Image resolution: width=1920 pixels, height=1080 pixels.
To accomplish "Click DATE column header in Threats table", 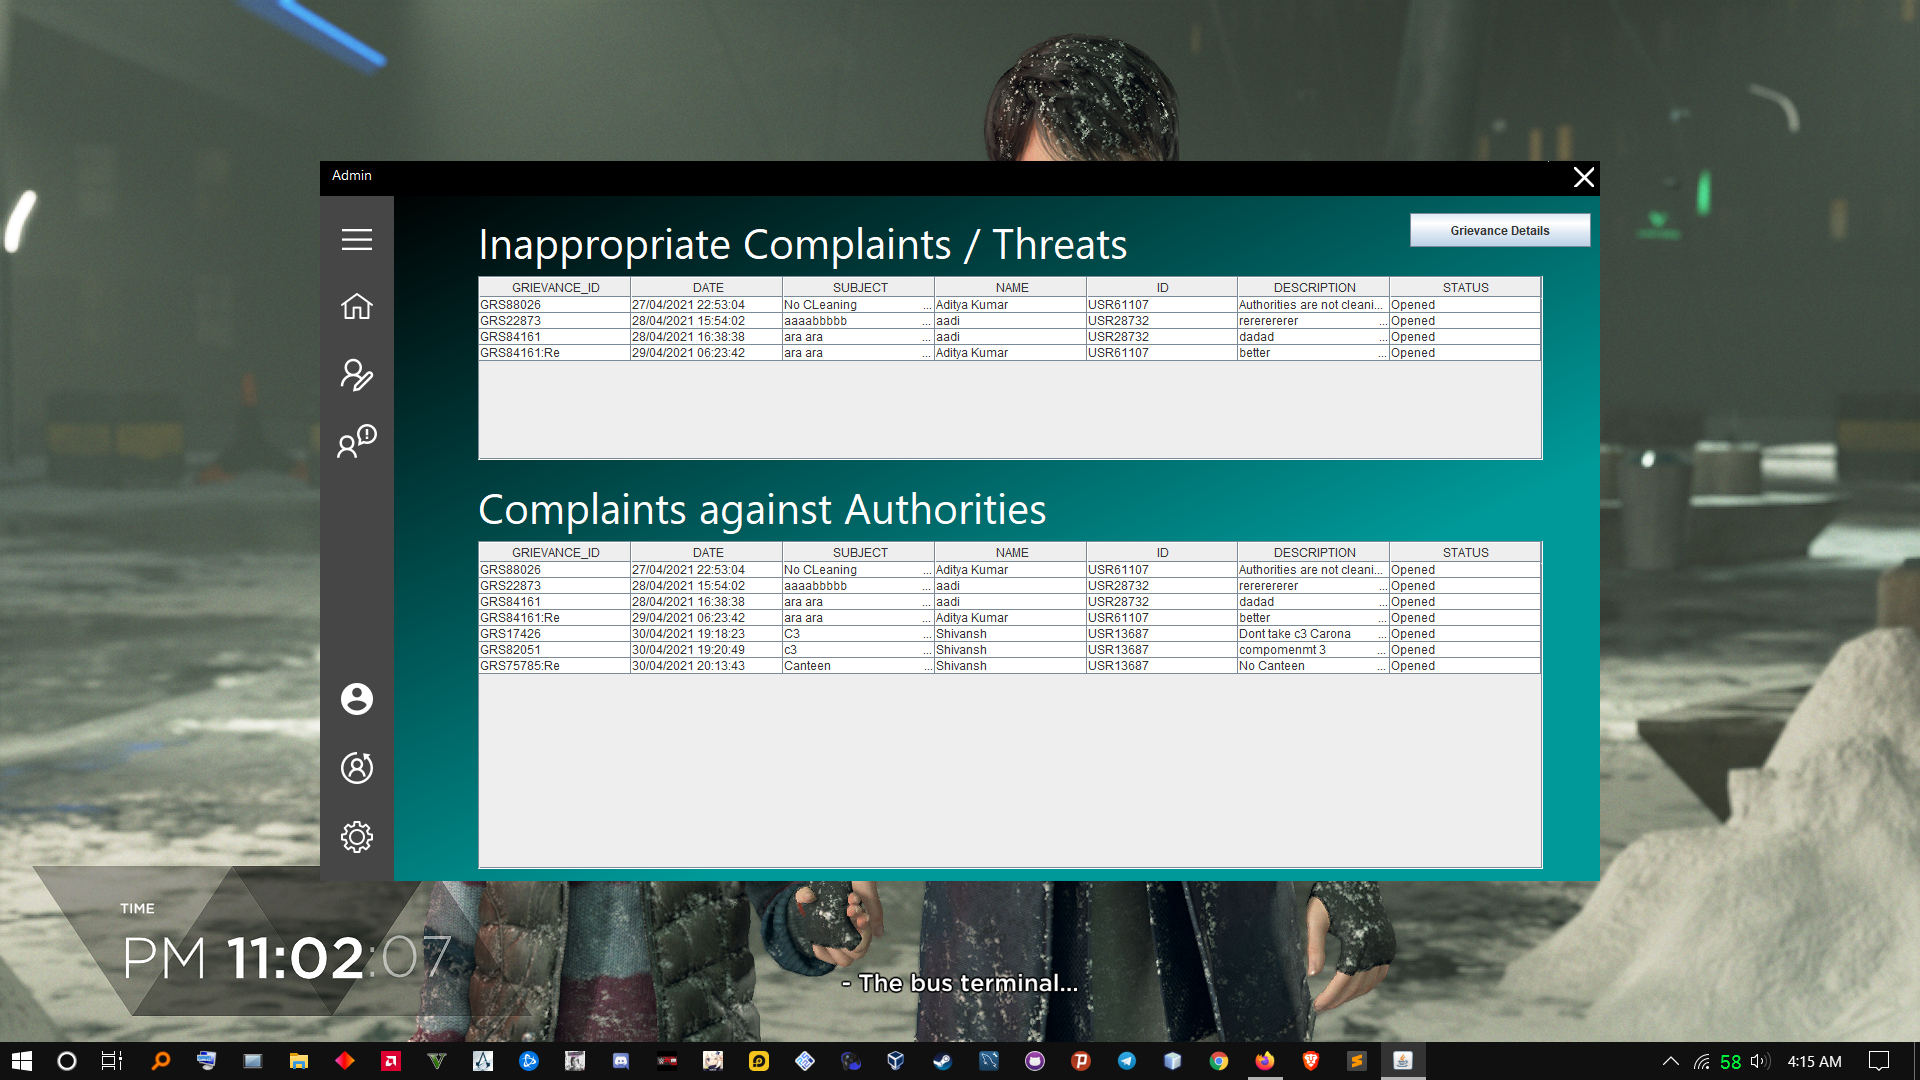I will 707,288.
